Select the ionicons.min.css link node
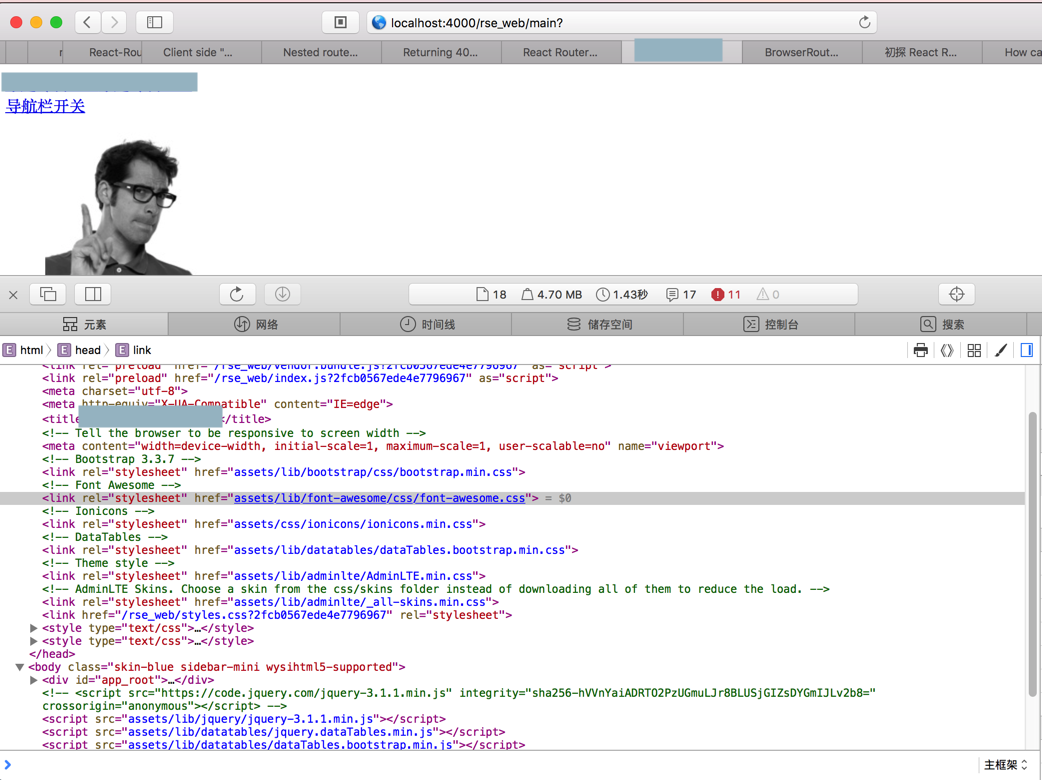The height and width of the screenshot is (780, 1042). pos(264,524)
